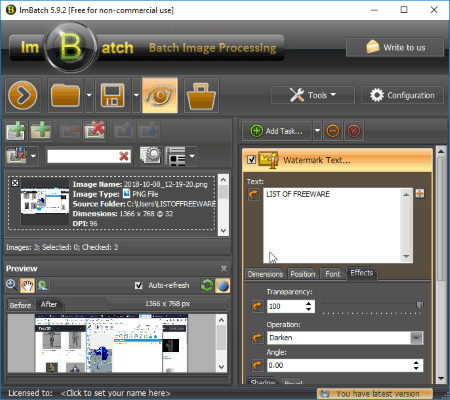Switch to Dimensions tab
The image size is (450, 400).
click(265, 274)
